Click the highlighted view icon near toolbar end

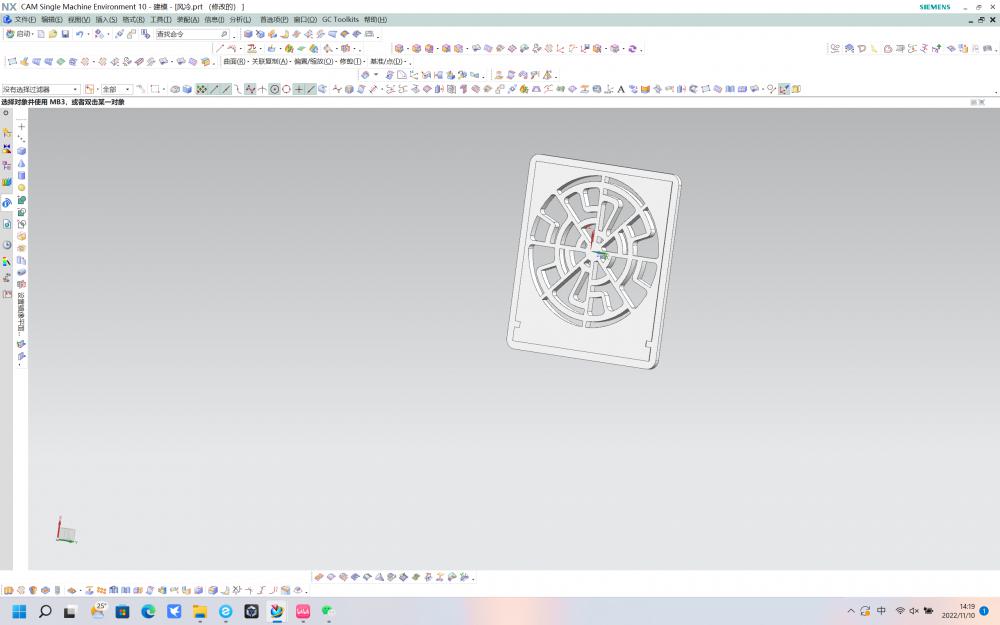(784, 89)
